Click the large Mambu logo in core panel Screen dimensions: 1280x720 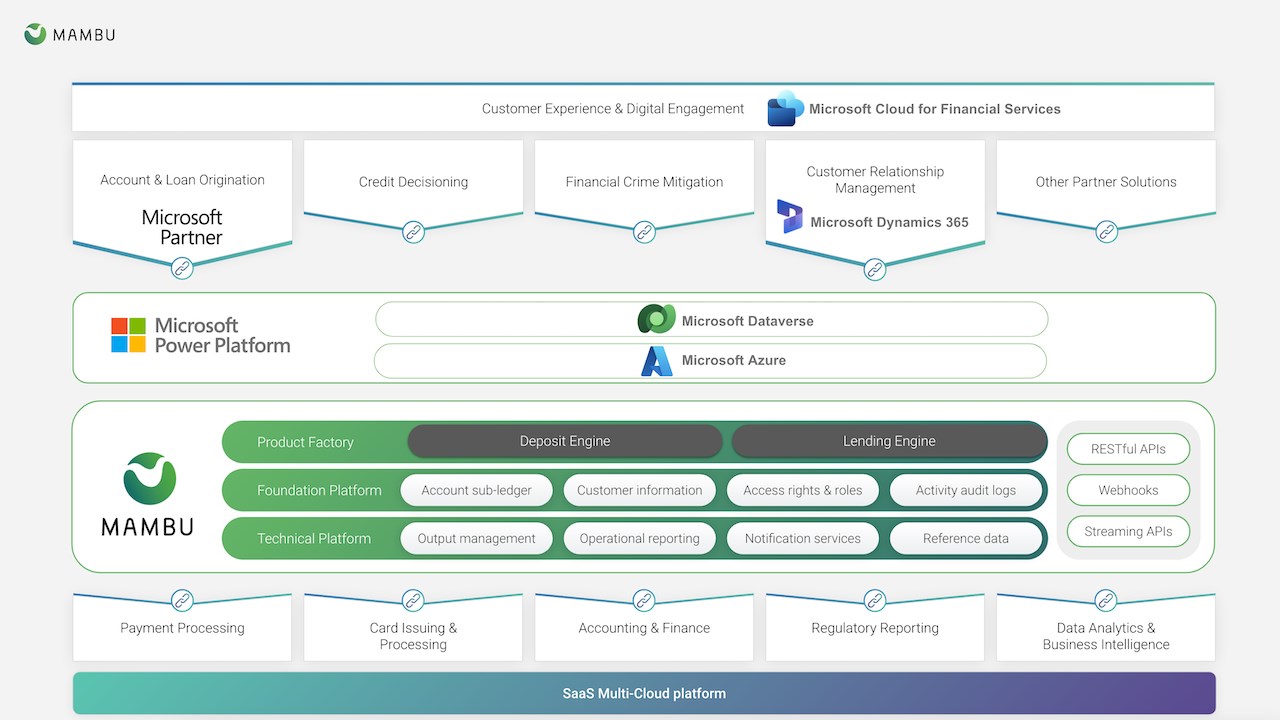148,494
